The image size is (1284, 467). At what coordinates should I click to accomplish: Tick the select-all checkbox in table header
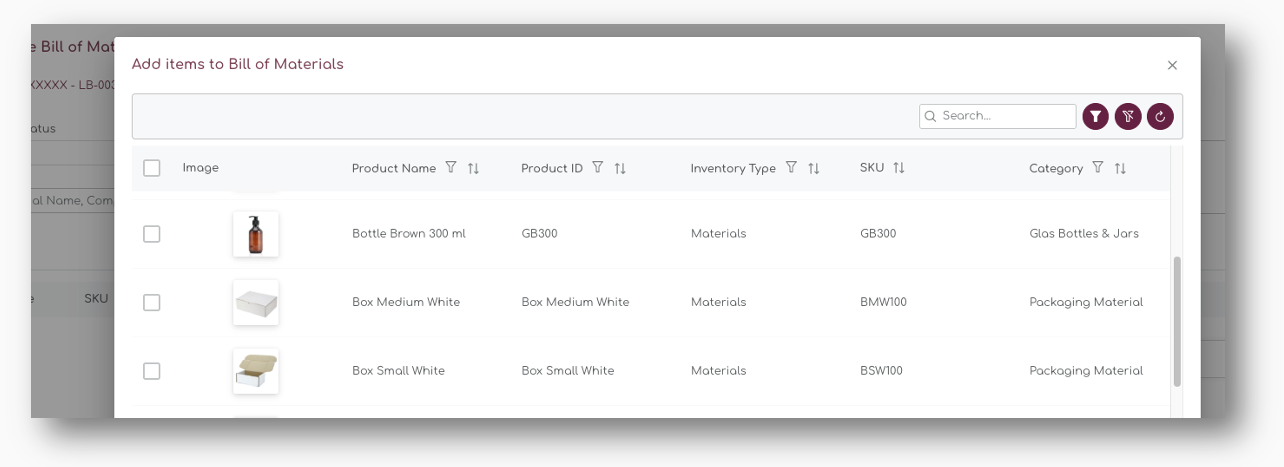point(152,168)
